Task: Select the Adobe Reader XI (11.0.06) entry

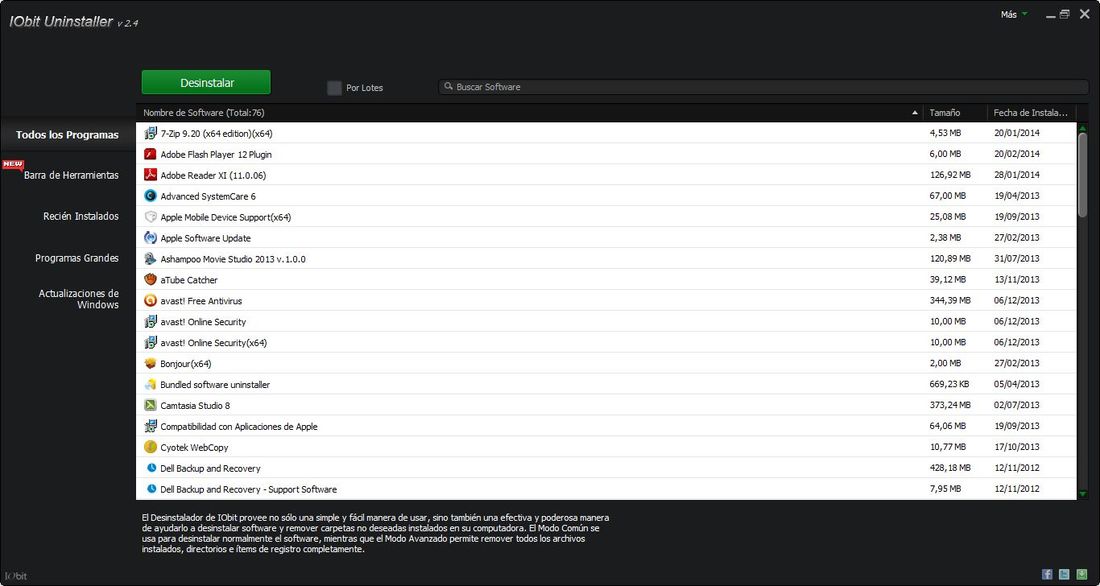Action: pyautogui.click(x=606, y=175)
